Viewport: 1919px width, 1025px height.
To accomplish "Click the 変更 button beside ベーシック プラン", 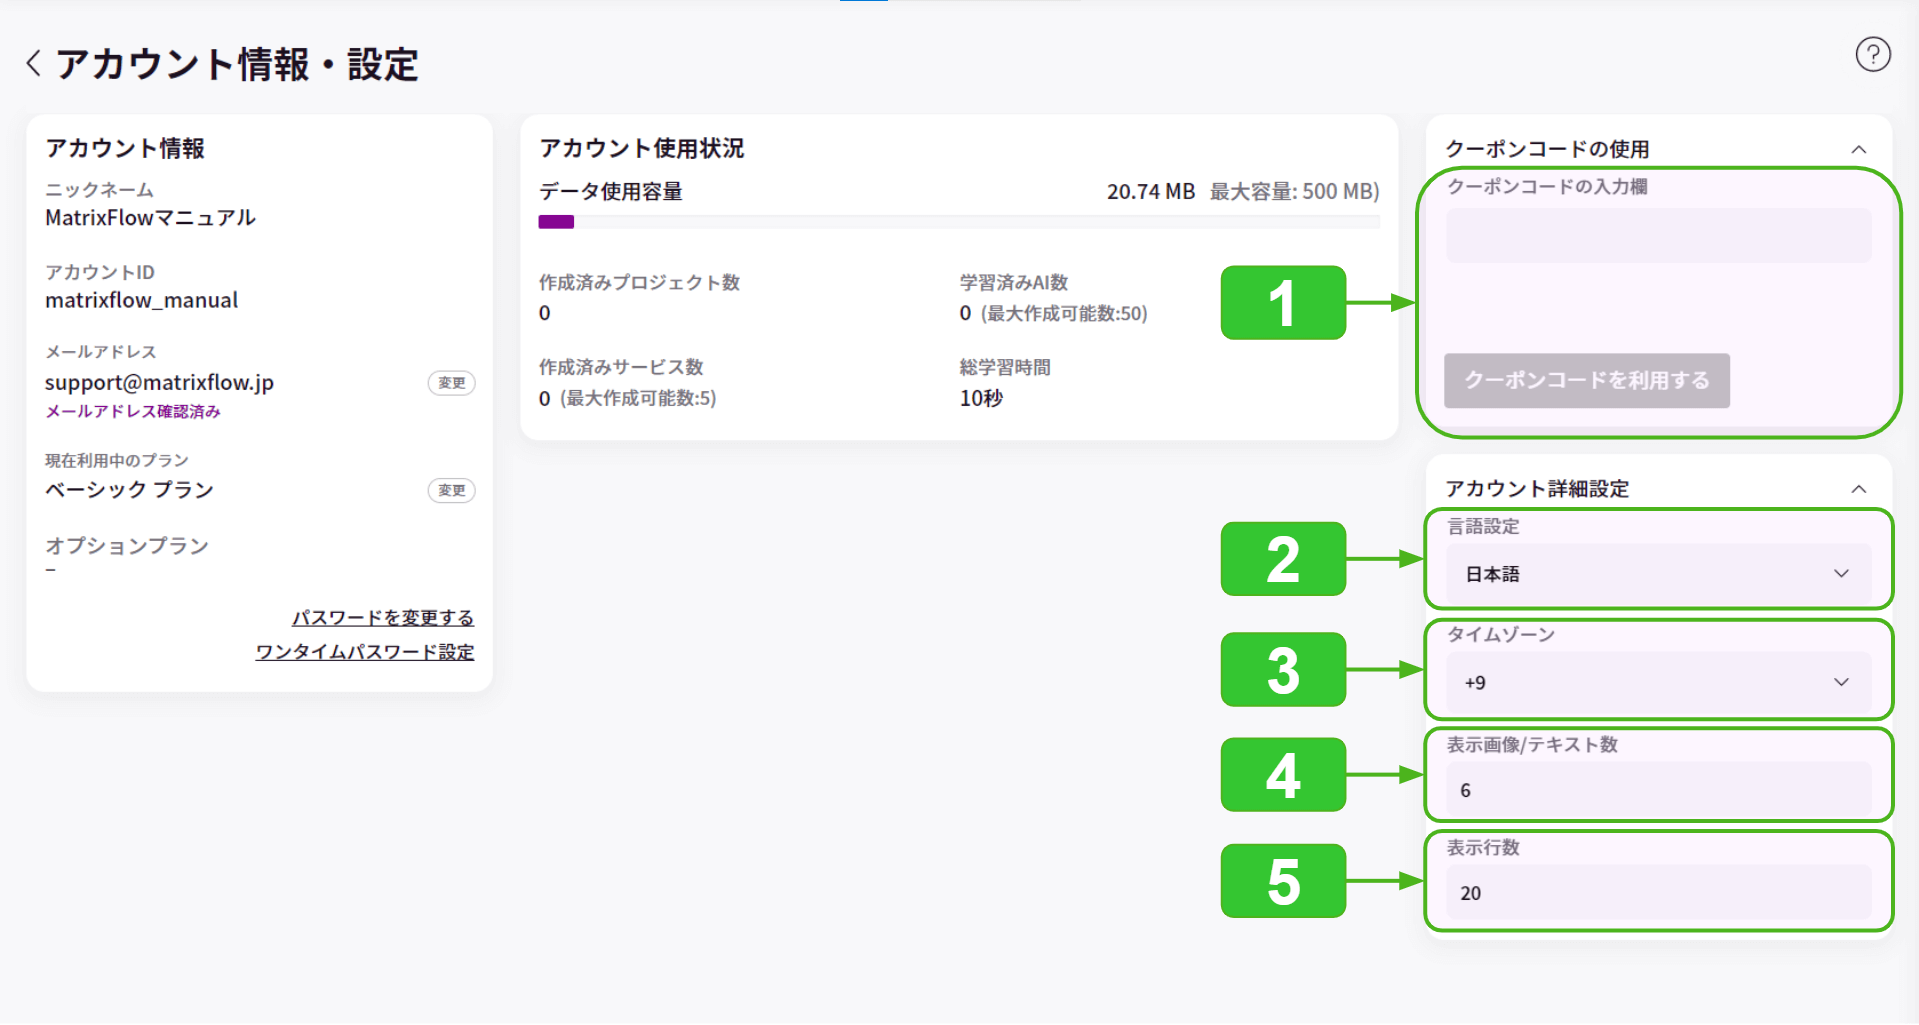I will point(451,490).
